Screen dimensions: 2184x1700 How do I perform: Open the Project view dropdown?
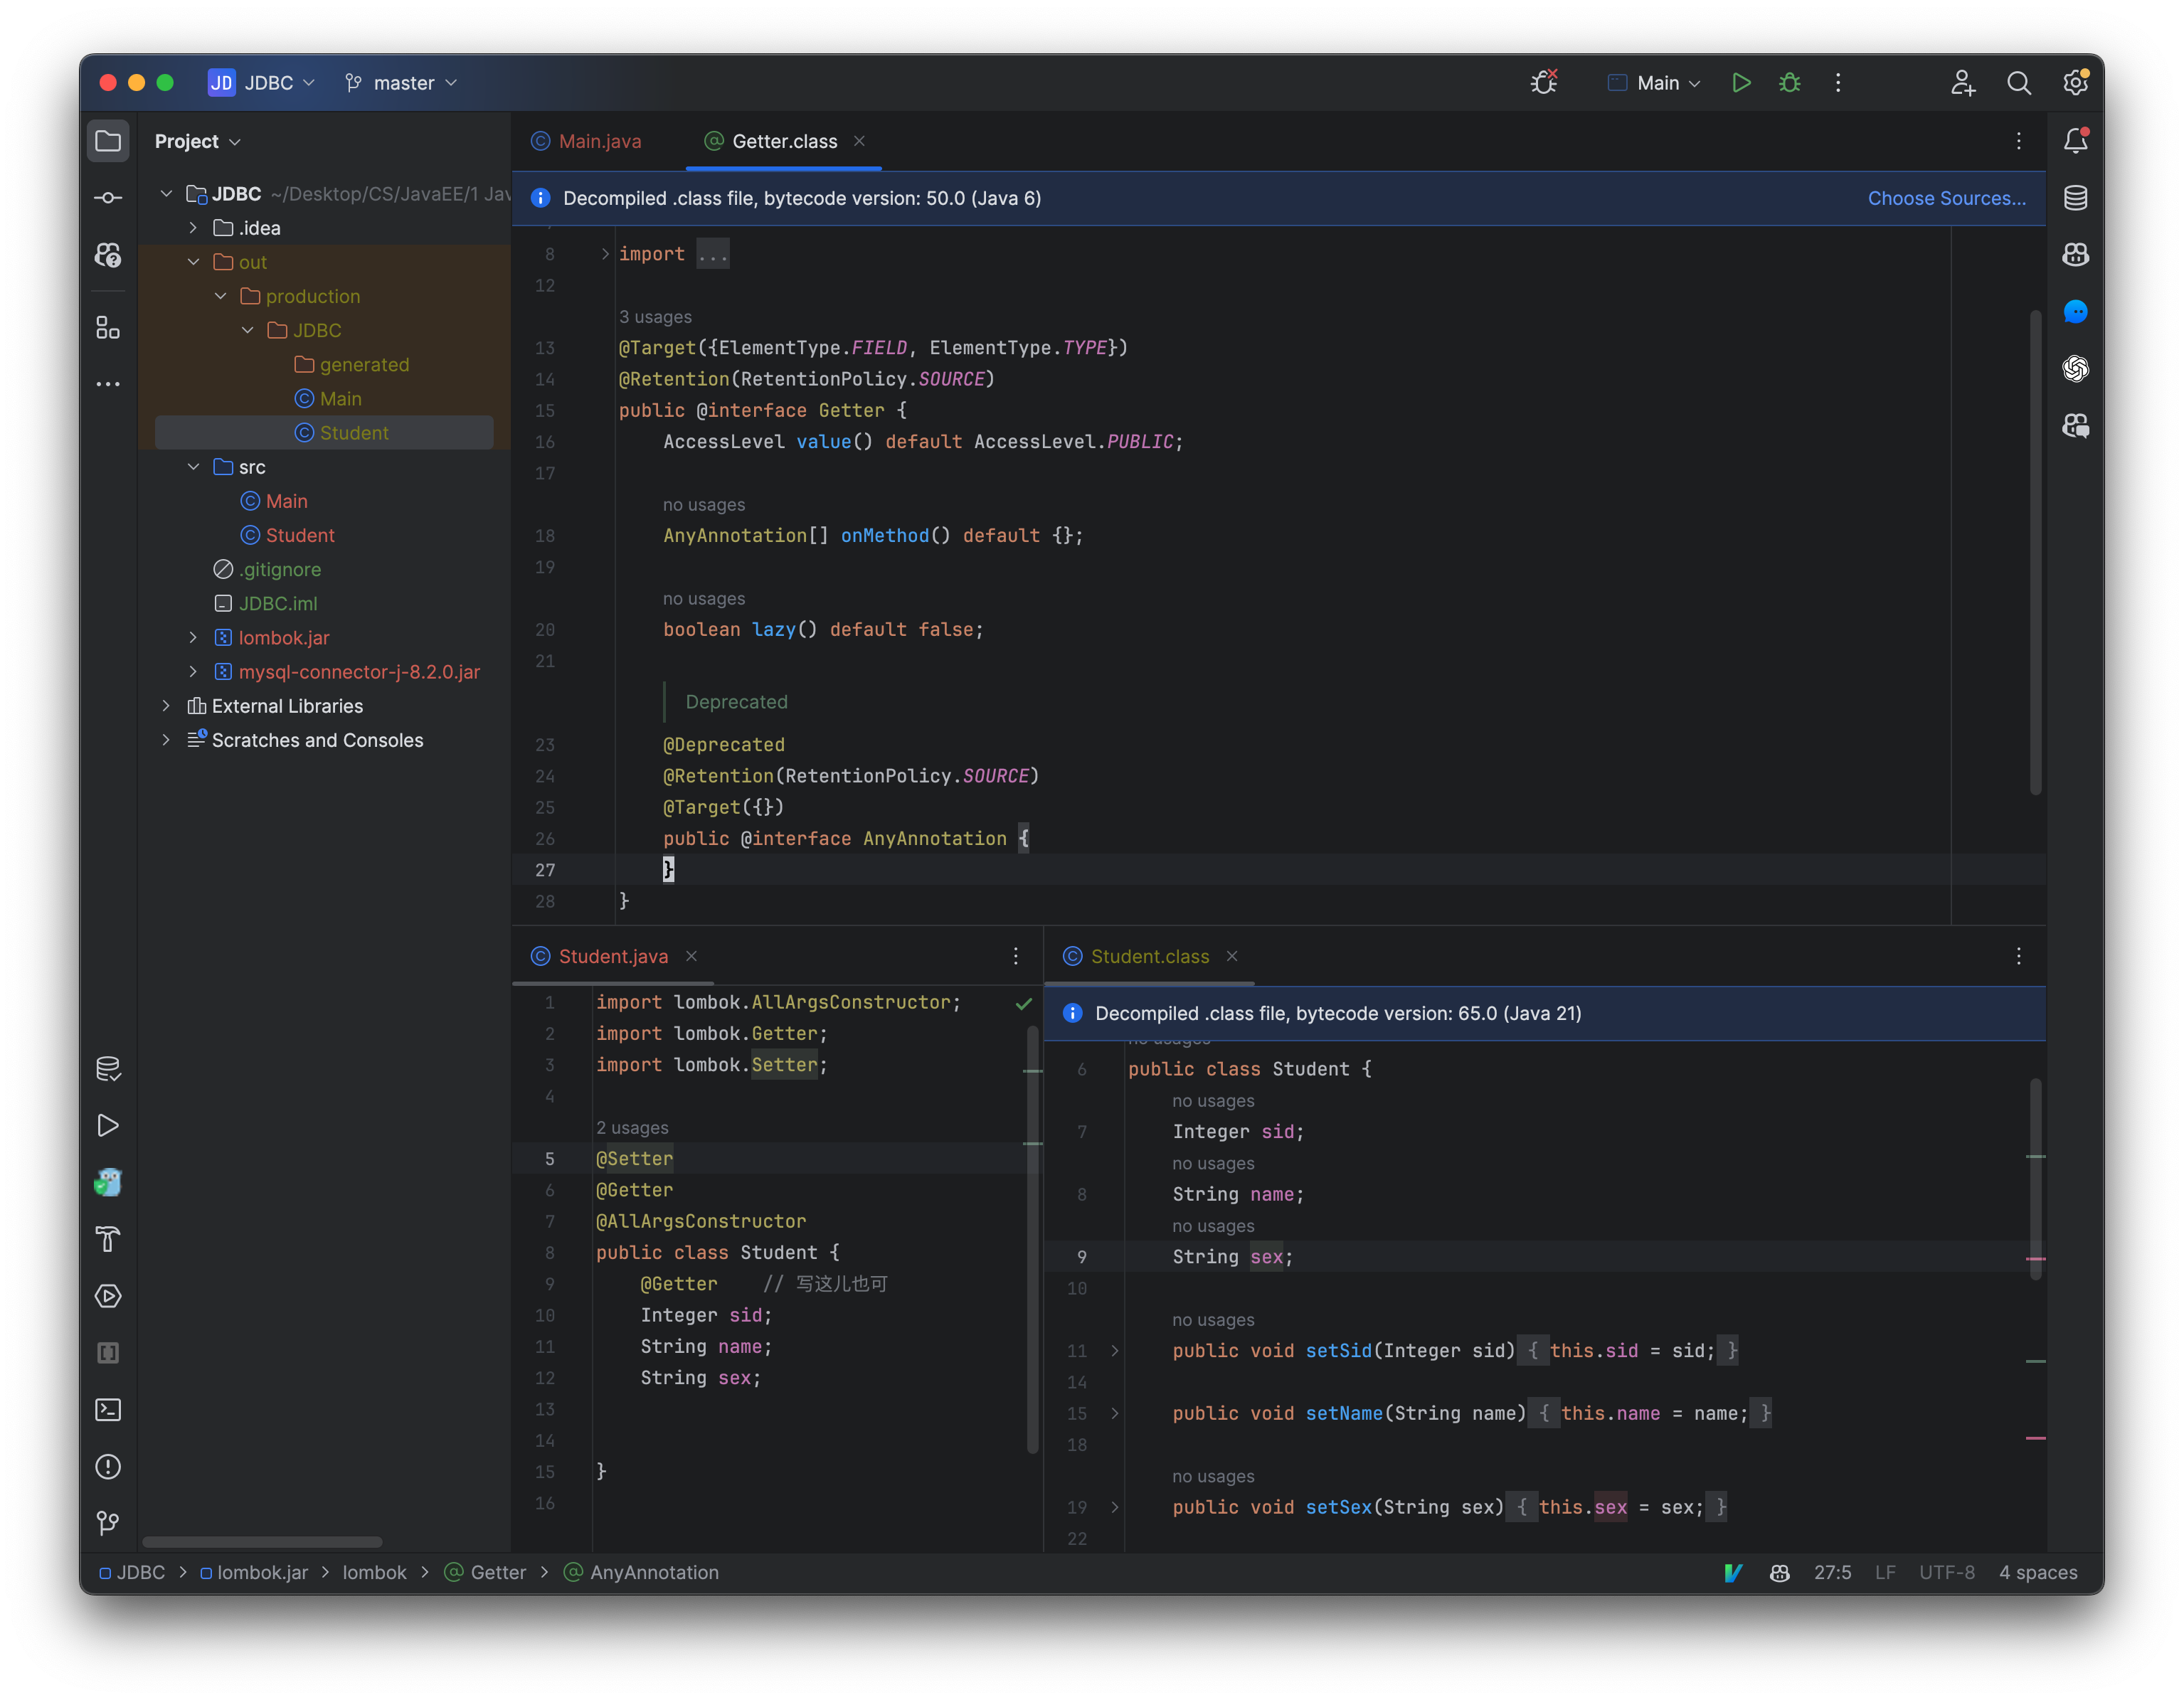coord(197,142)
